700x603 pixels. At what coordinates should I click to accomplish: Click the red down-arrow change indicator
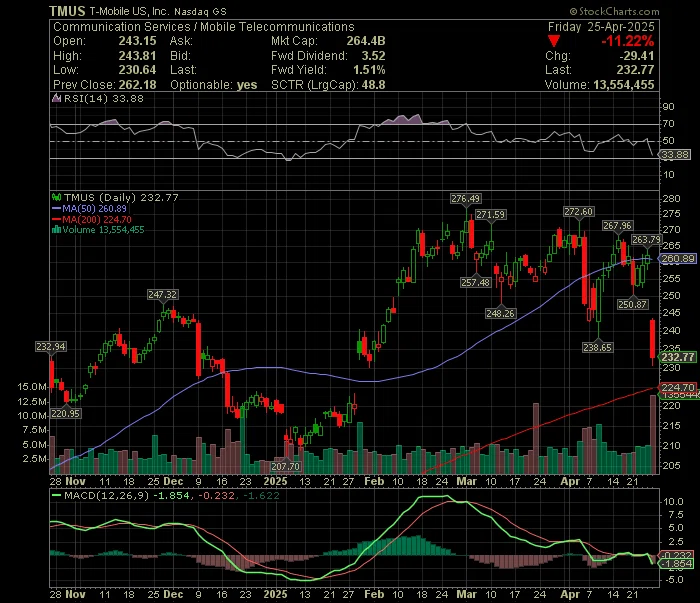click(x=554, y=42)
